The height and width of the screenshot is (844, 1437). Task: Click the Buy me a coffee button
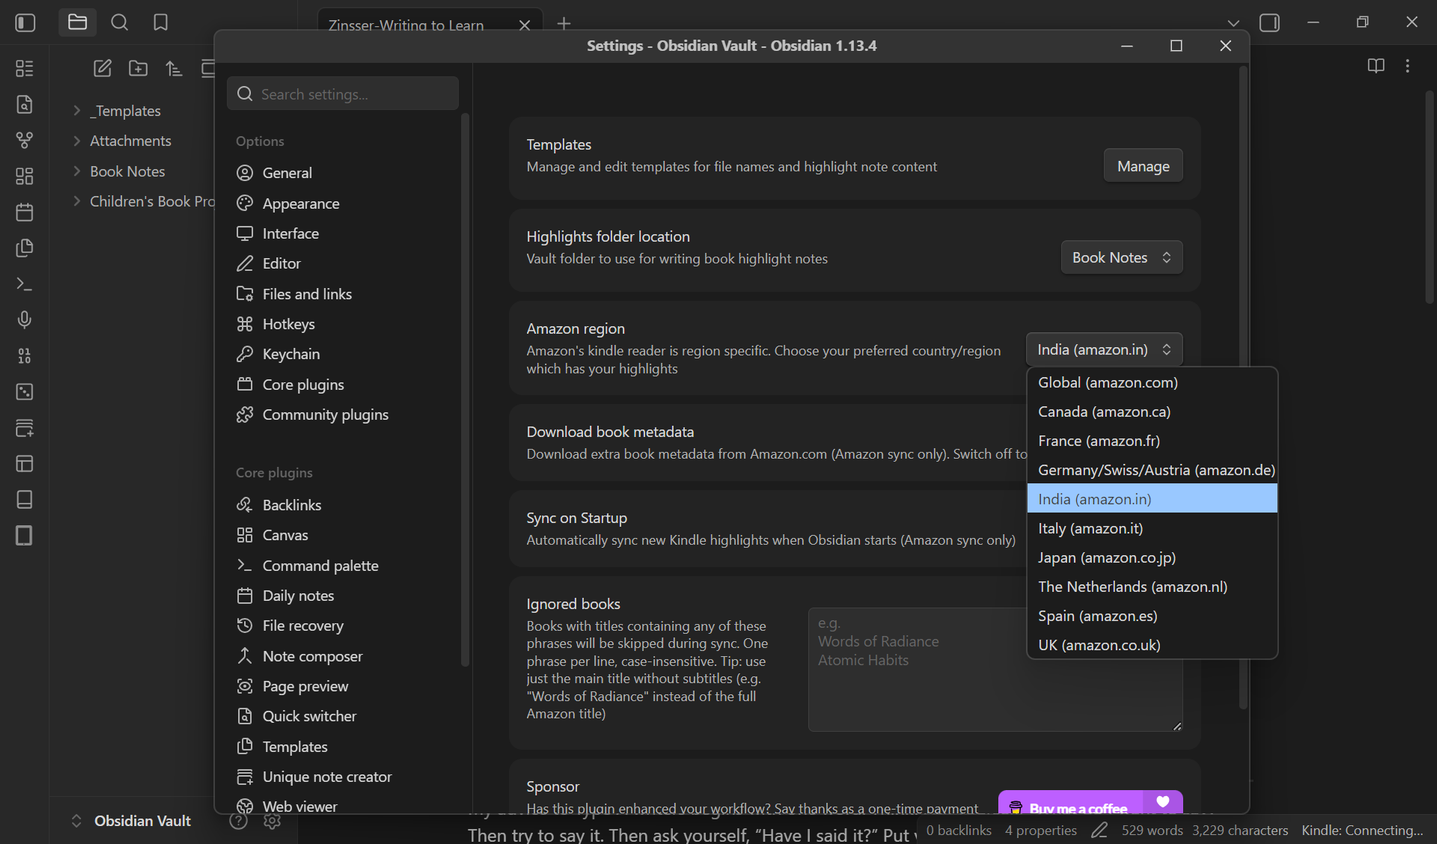pyautogui.click(x=1090, y=803)
